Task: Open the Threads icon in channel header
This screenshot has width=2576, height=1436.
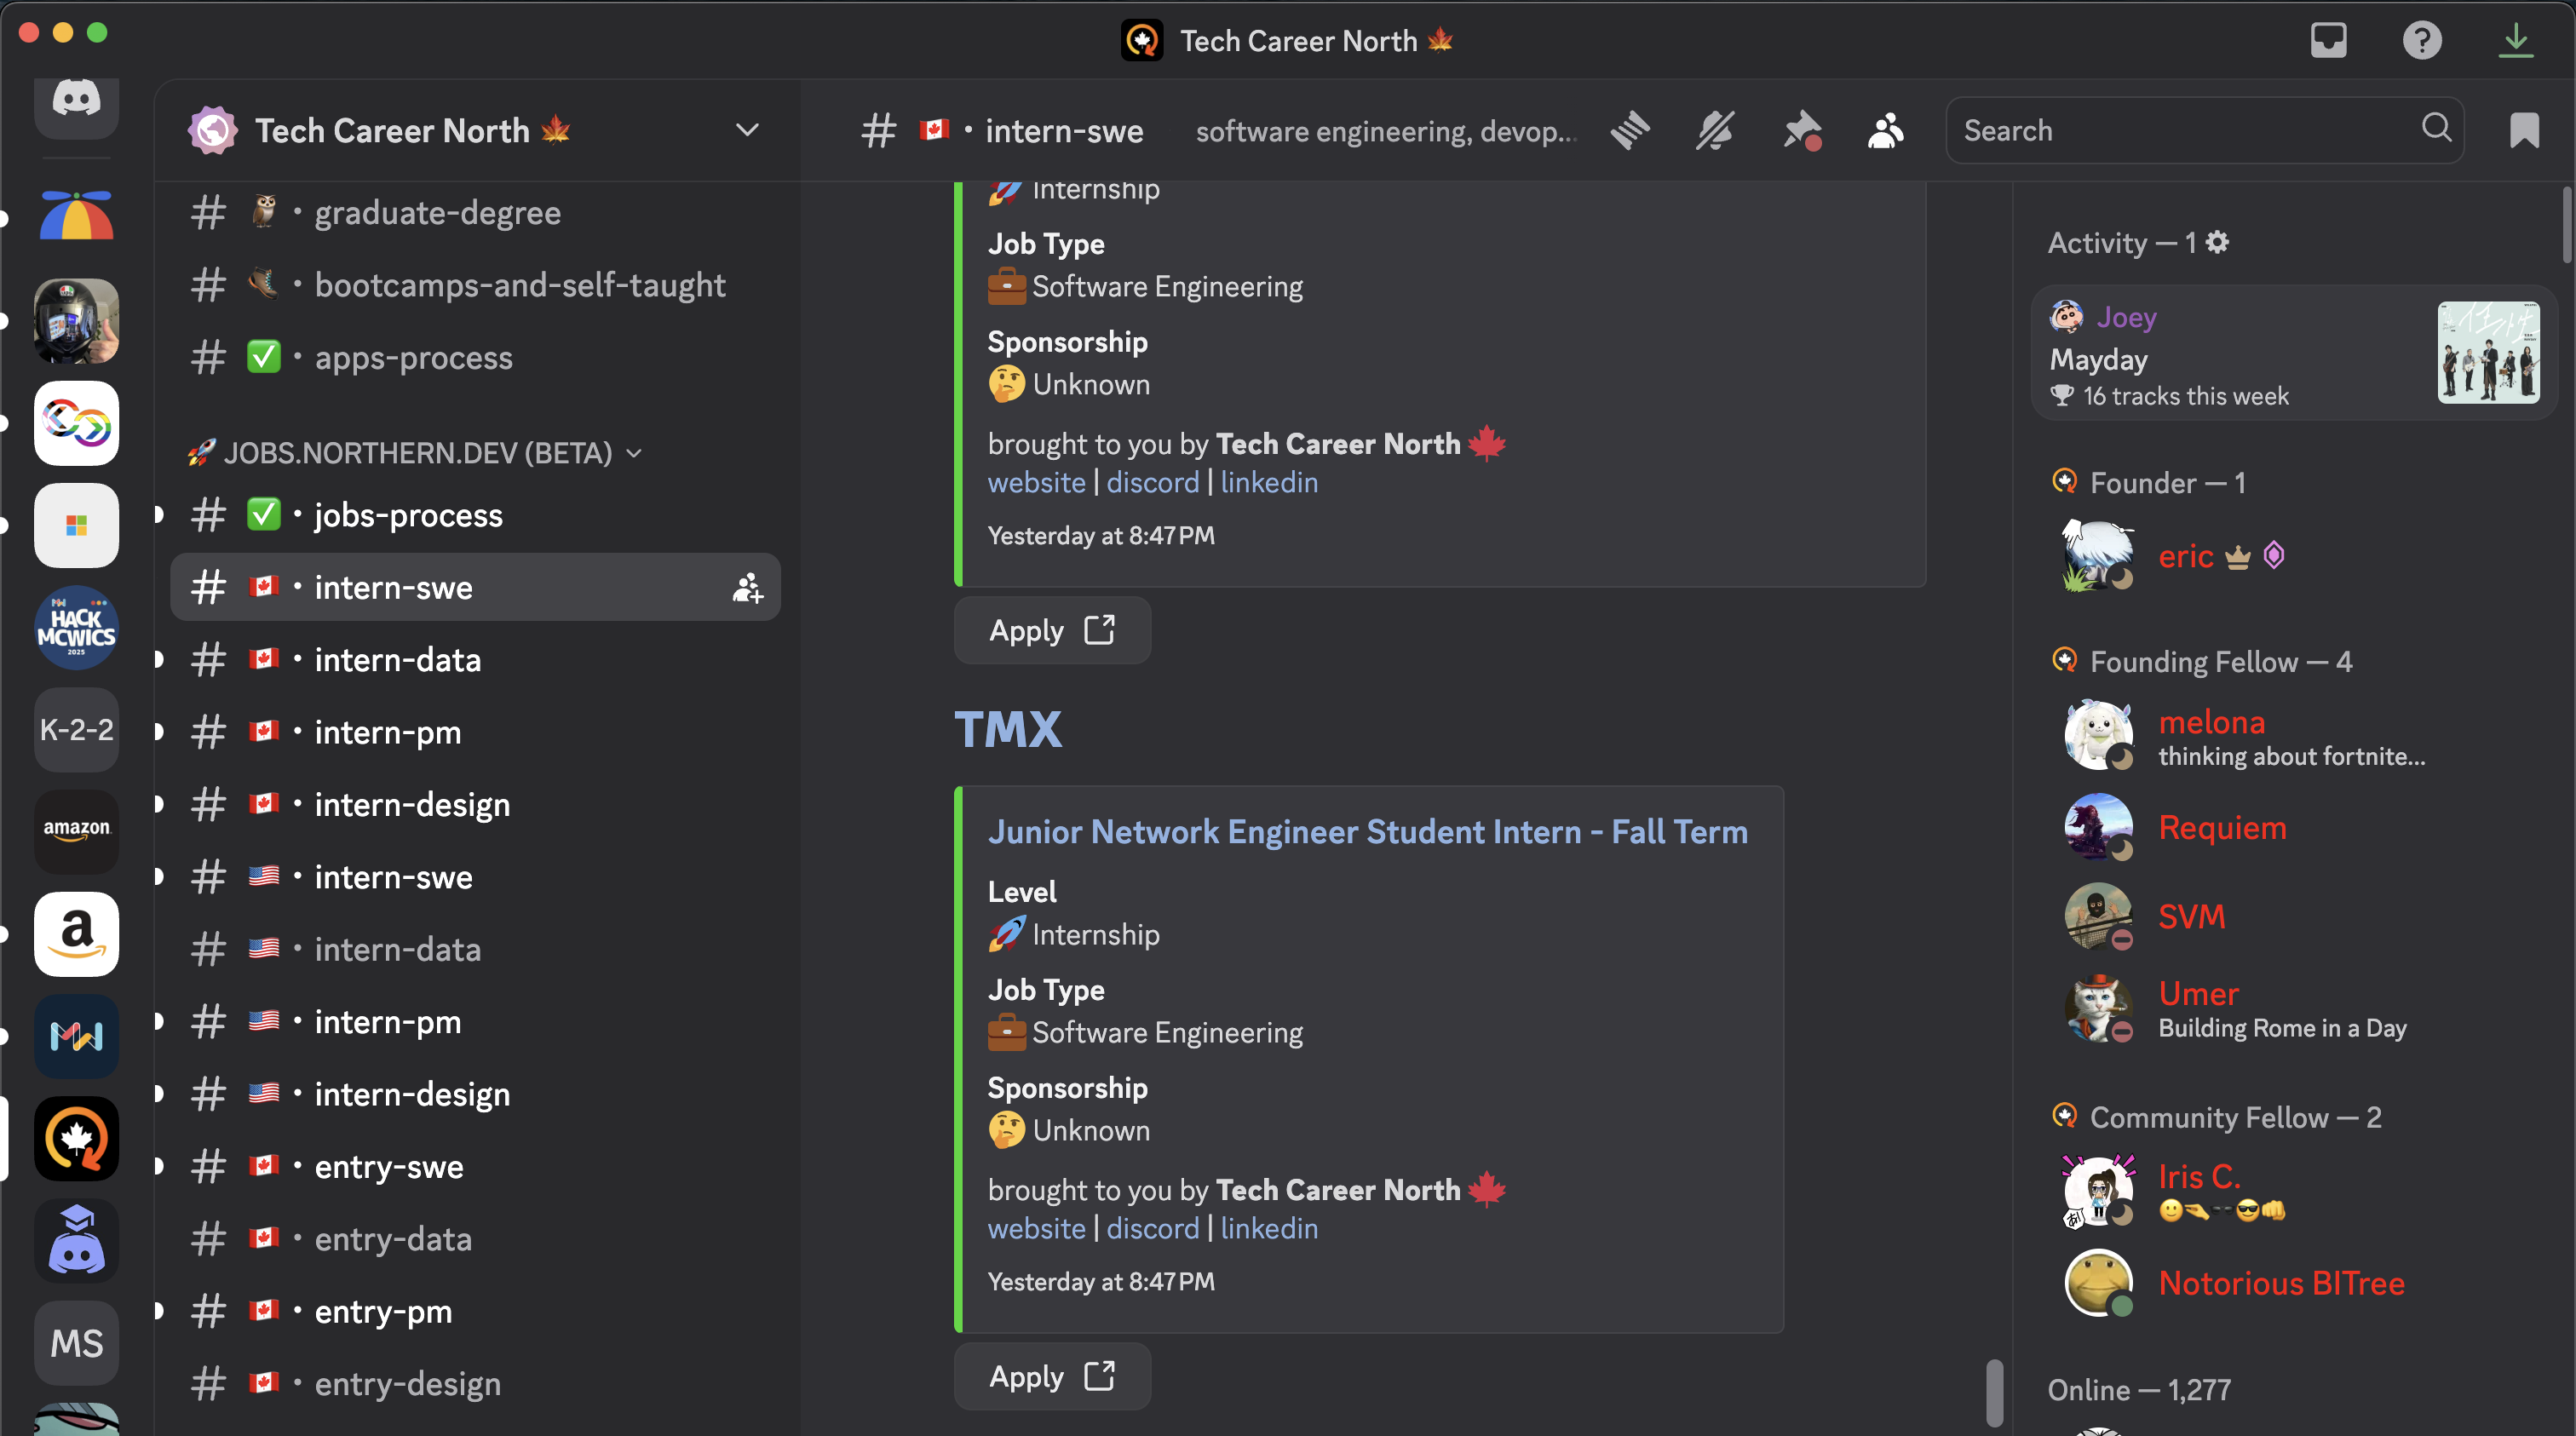Action: (1630, 131)
